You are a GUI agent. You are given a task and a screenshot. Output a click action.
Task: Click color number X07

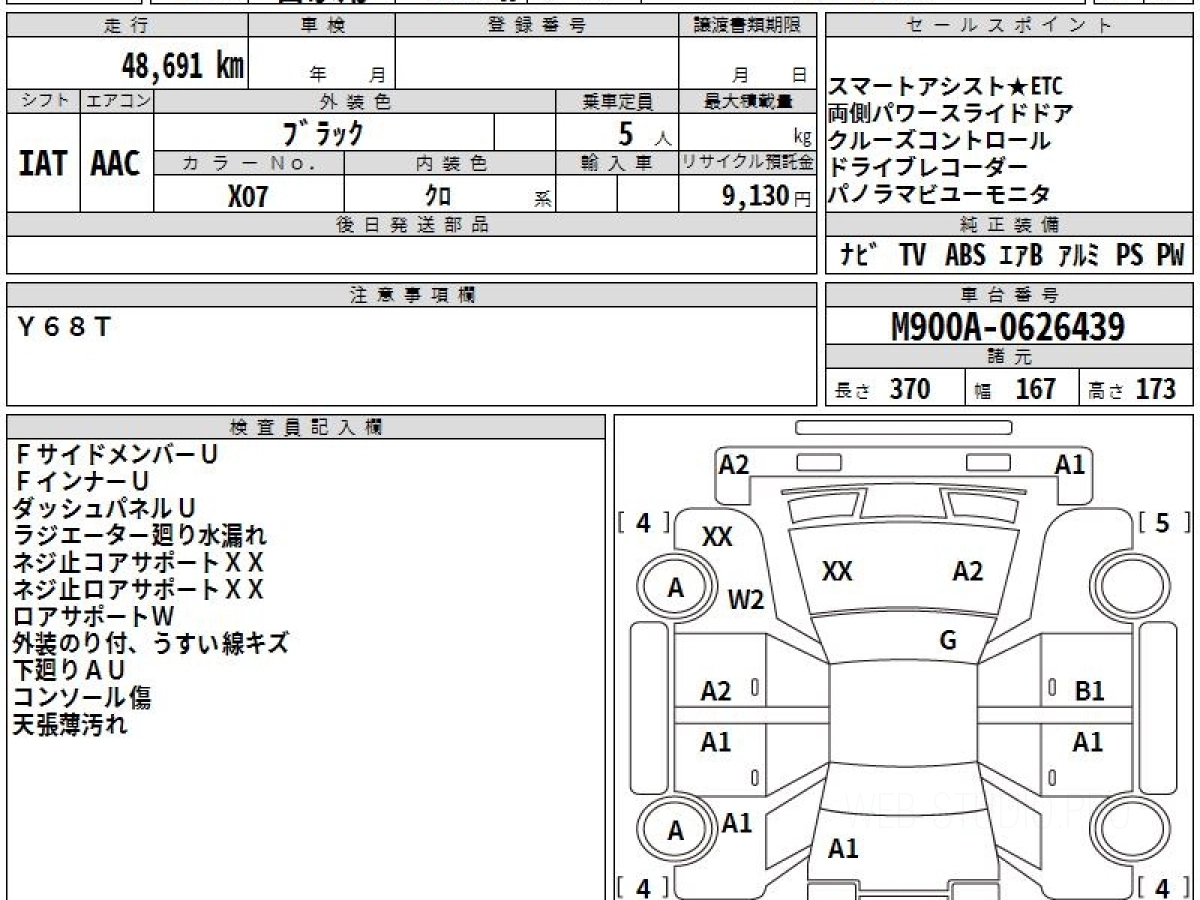(x=248, y=195)
